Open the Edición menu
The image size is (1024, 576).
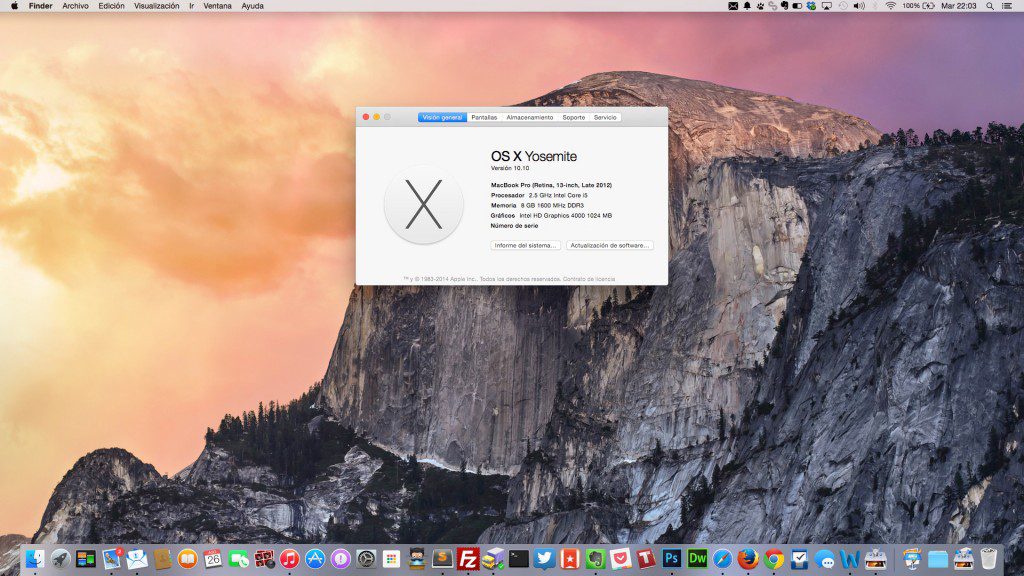[111, 6]
